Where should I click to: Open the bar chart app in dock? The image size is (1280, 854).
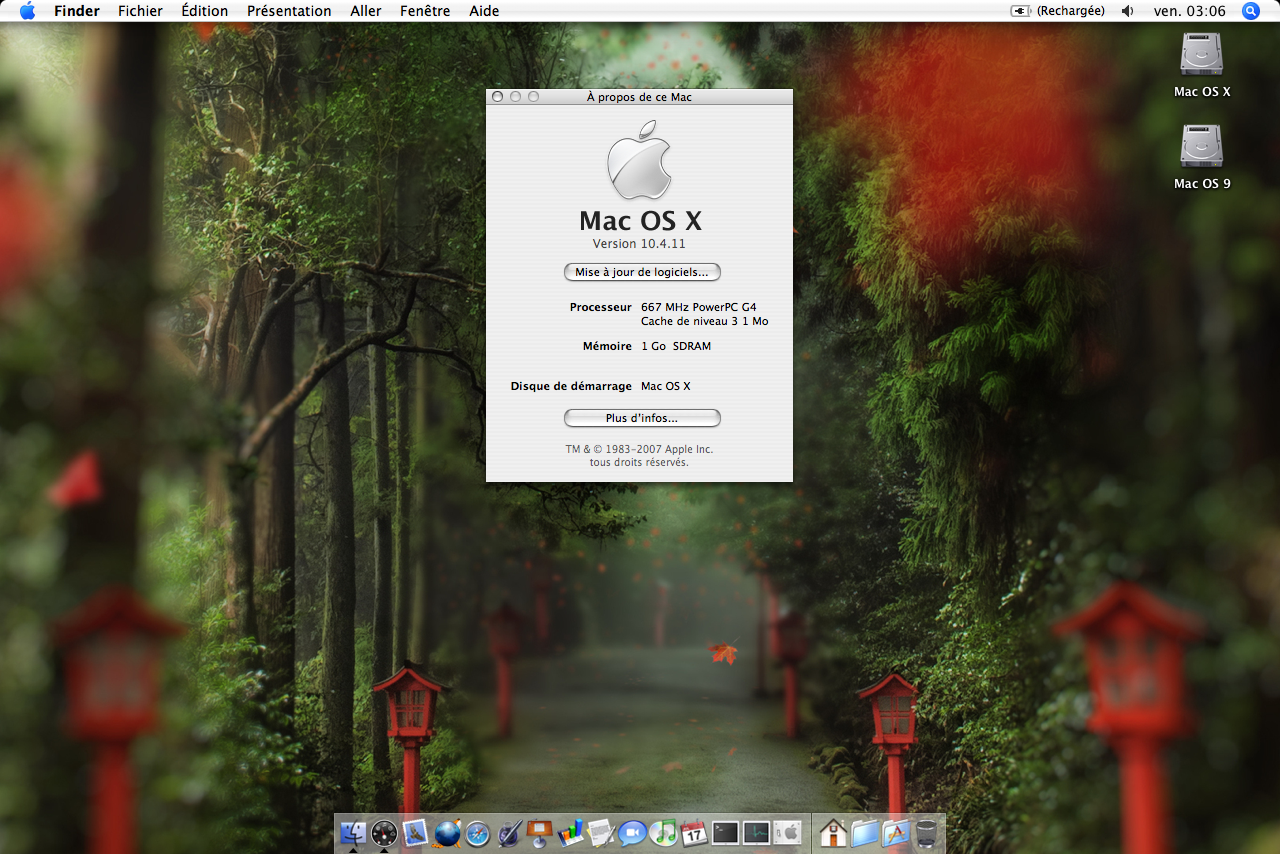570,832
